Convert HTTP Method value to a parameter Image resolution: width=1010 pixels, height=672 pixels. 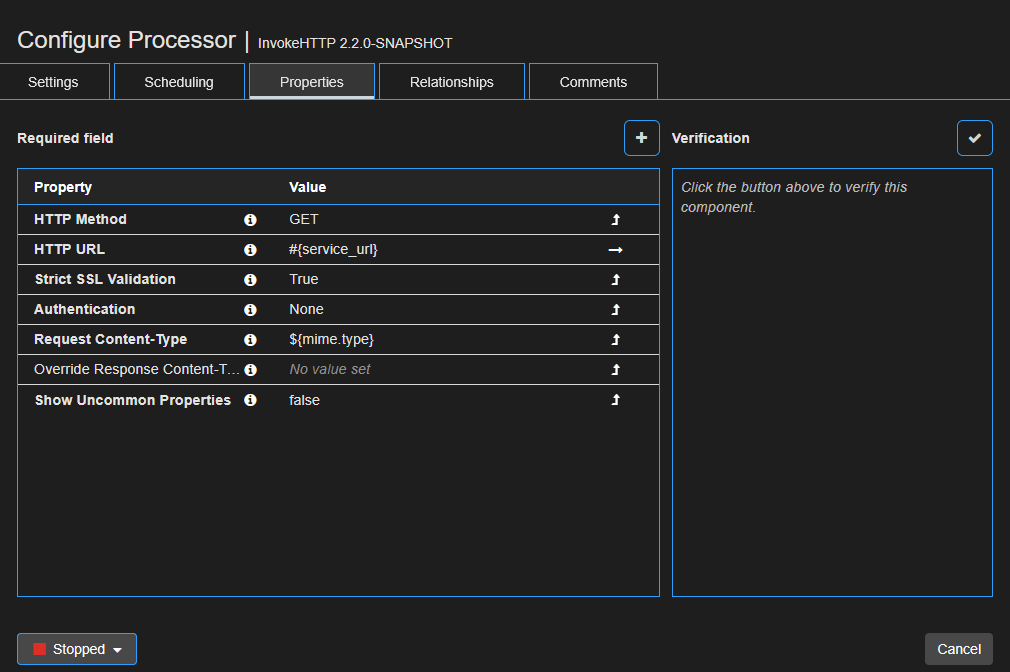(x=616, y=219)
